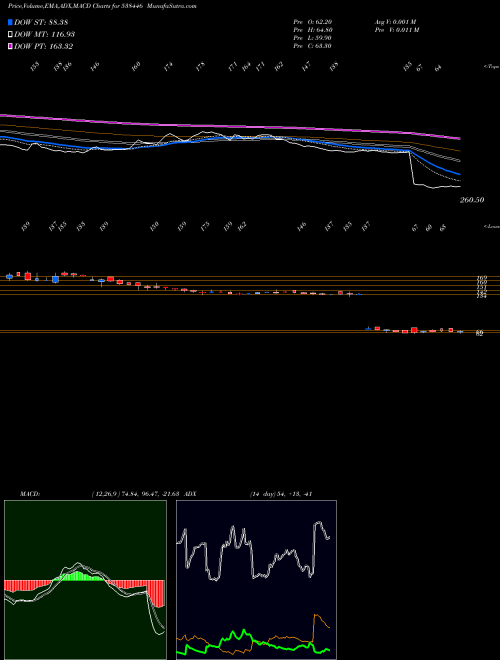Click the magenta DOW PT legend square

click(11, 46)
